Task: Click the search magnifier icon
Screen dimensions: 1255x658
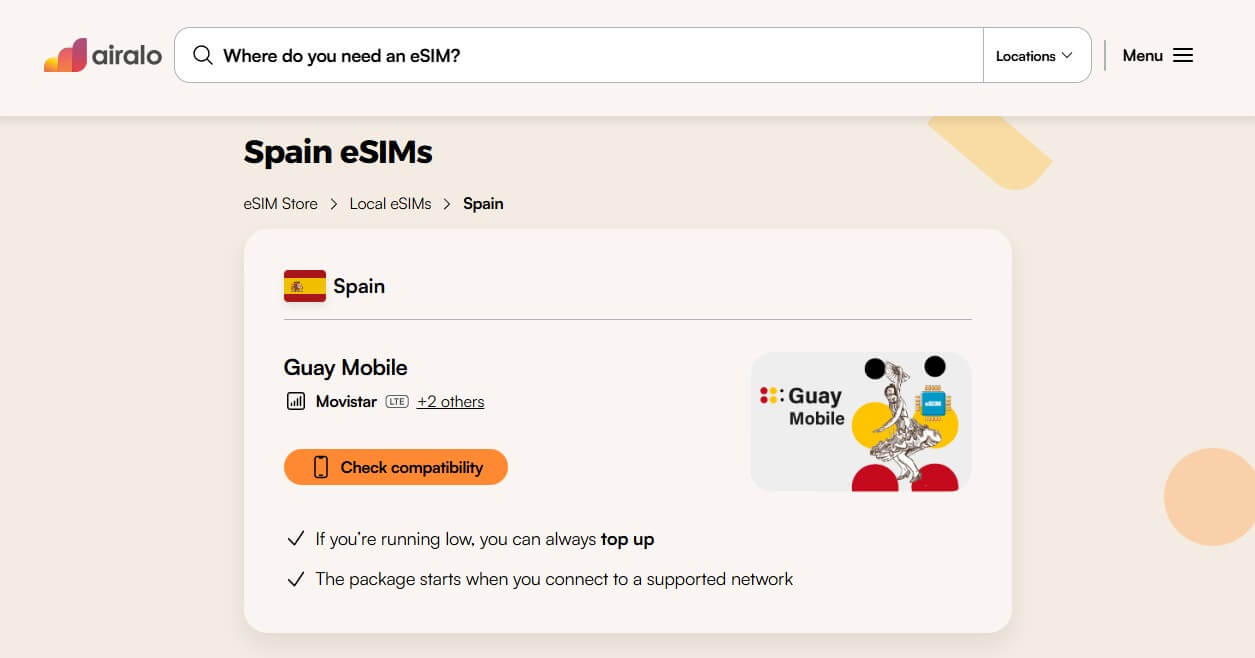Action: pyautogui.click(x=203, y=55)
